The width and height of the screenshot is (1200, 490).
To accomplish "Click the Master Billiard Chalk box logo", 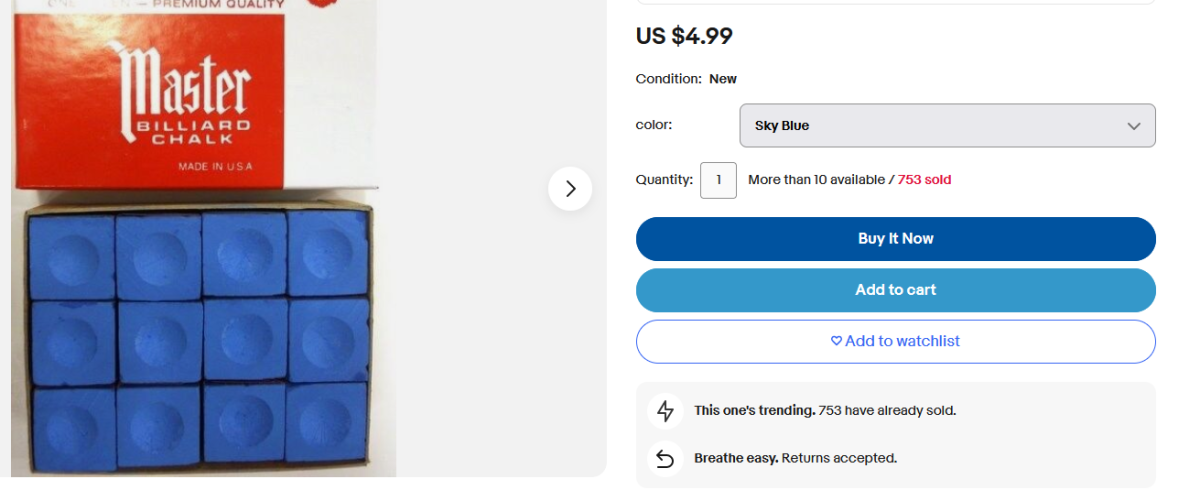I will [x=185, y=95].
